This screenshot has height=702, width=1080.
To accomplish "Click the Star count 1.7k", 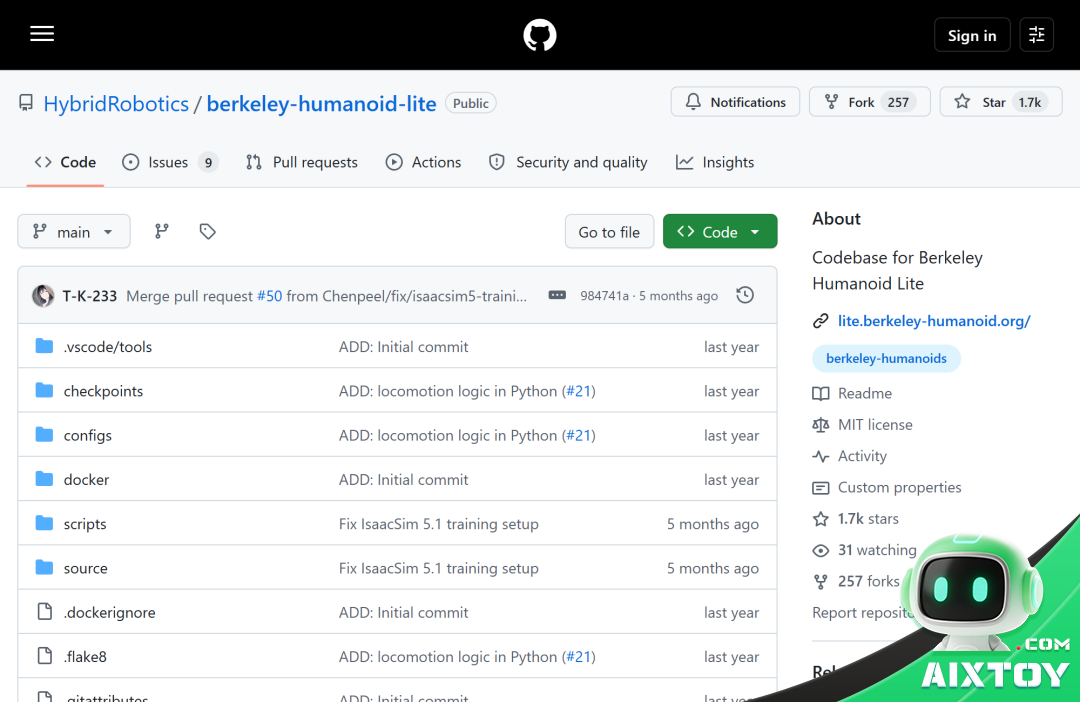I will coord(1030,102).
